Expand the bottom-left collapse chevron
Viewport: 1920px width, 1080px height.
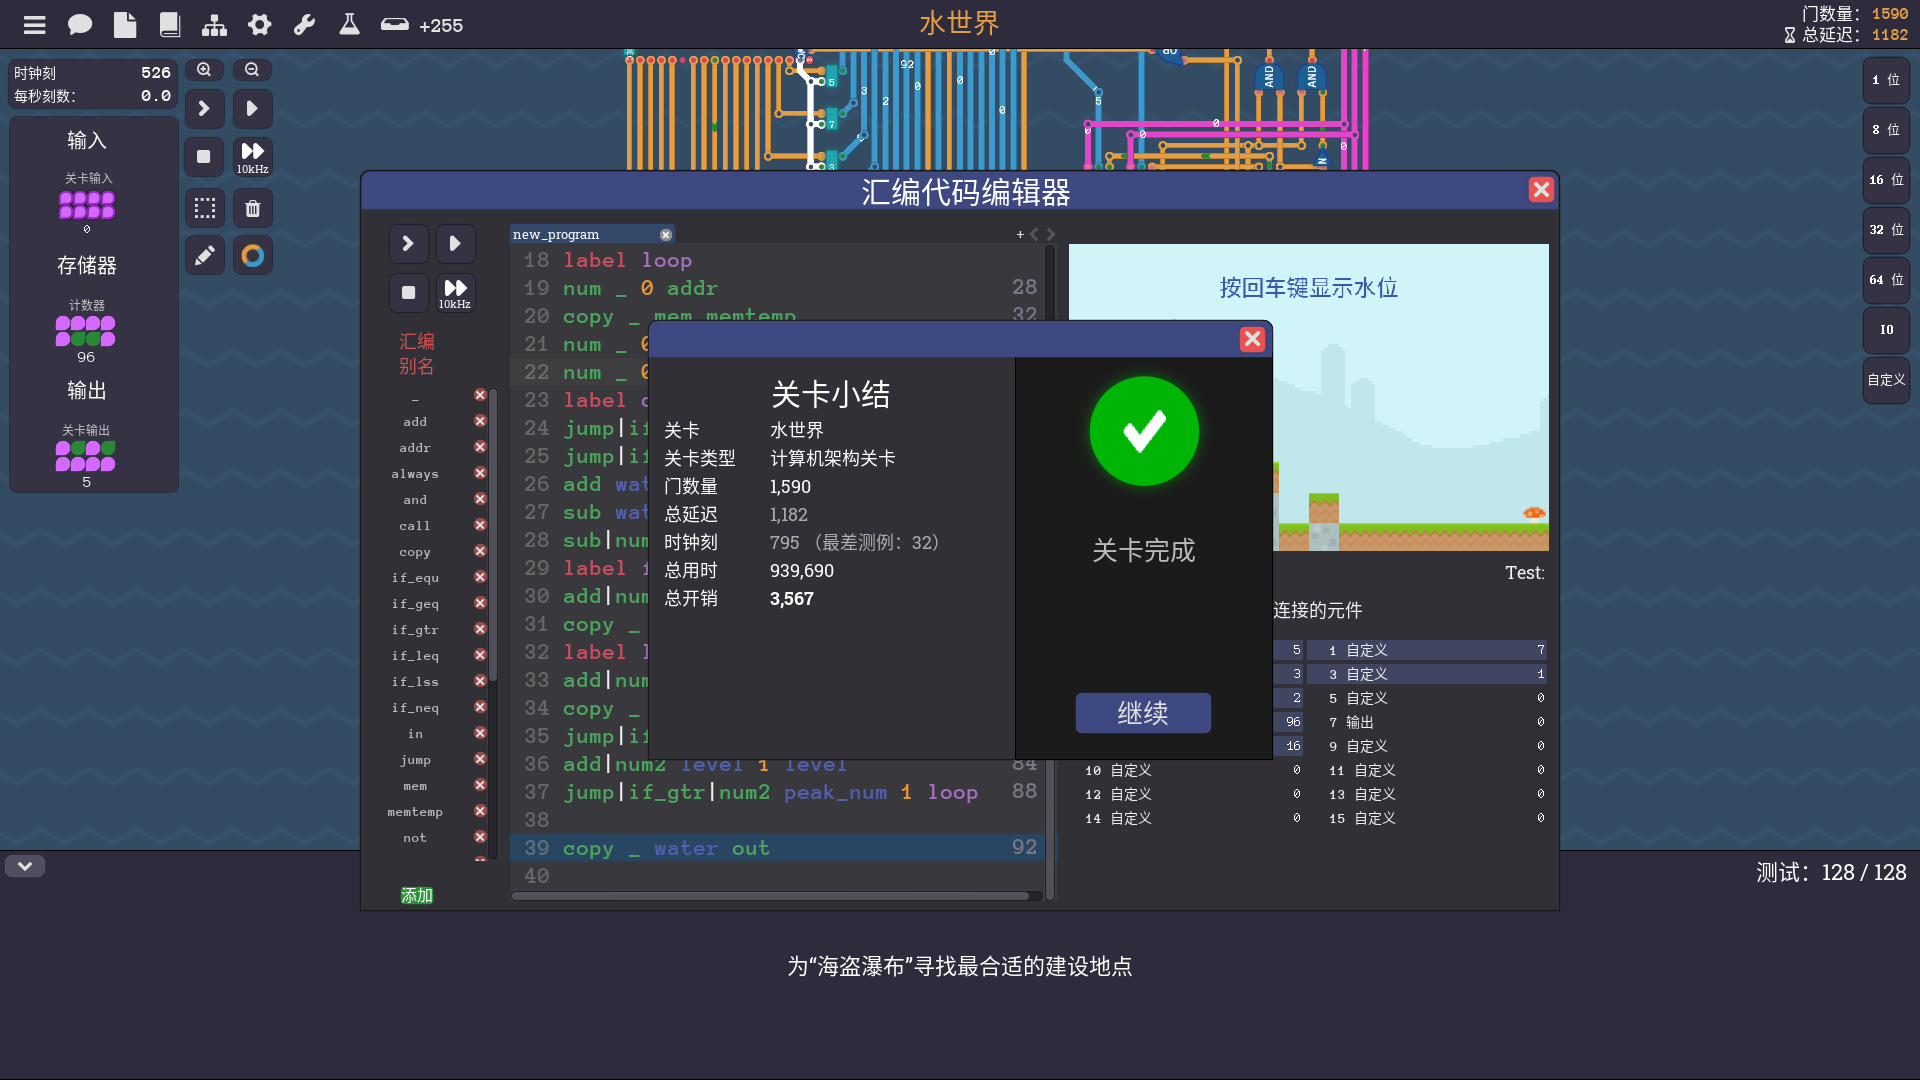[25, 866]
